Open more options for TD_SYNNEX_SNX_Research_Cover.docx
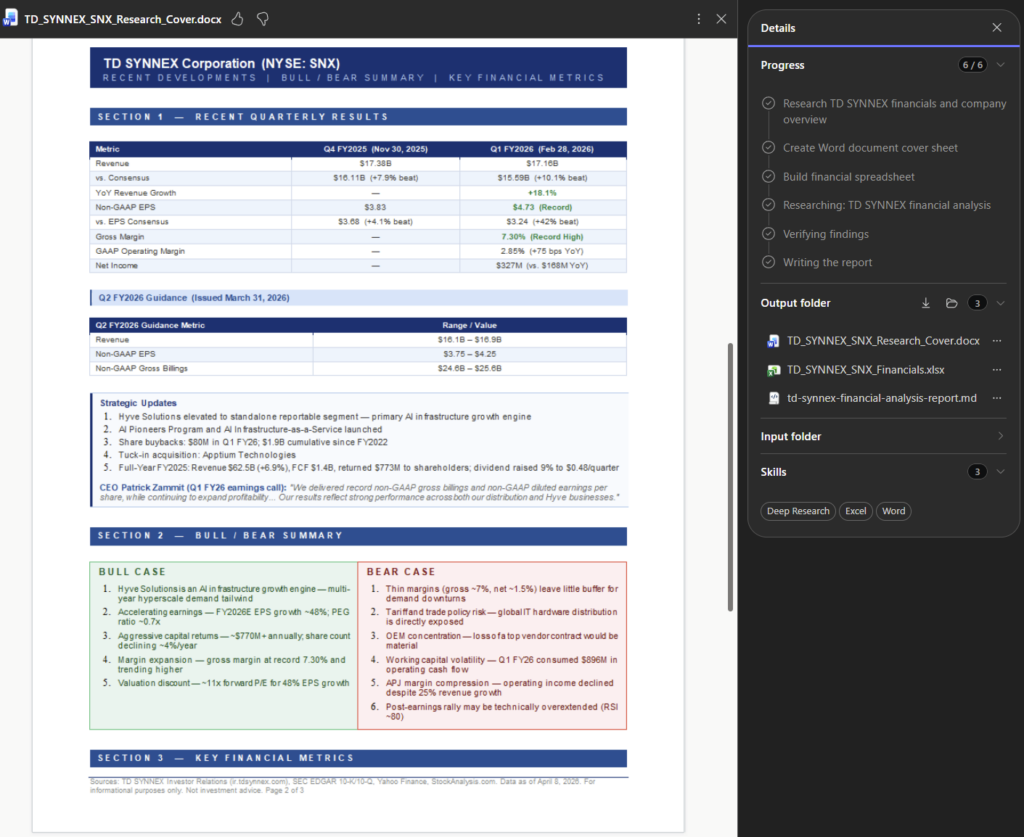This screenshot has width=1024, height=837. click(x=996, y=341)
